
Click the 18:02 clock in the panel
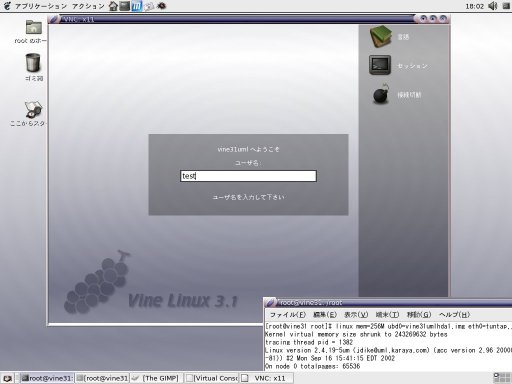coord(474,6)
